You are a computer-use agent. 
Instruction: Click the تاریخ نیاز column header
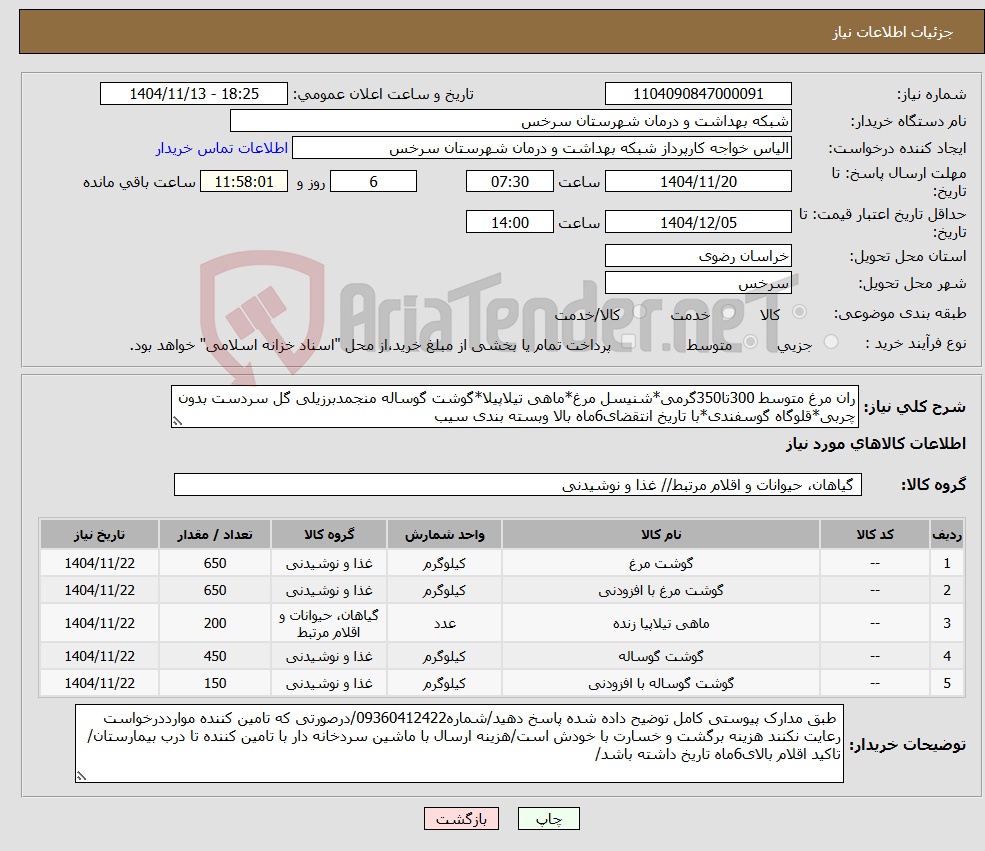[x=99, y=534]
